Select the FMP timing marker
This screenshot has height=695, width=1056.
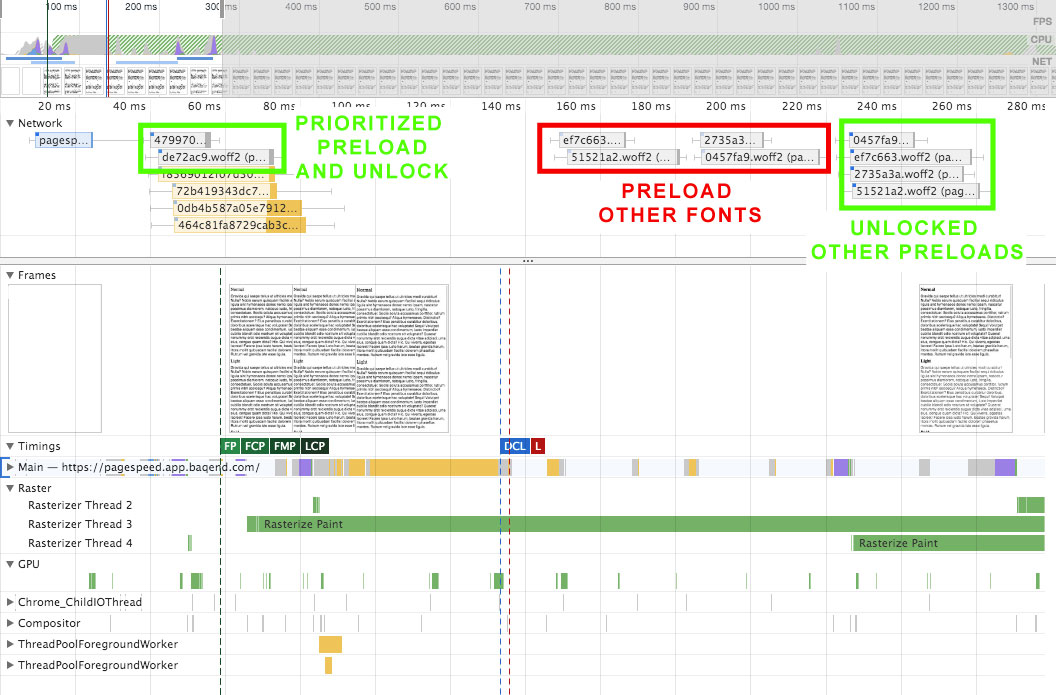(x=285, y=446)
